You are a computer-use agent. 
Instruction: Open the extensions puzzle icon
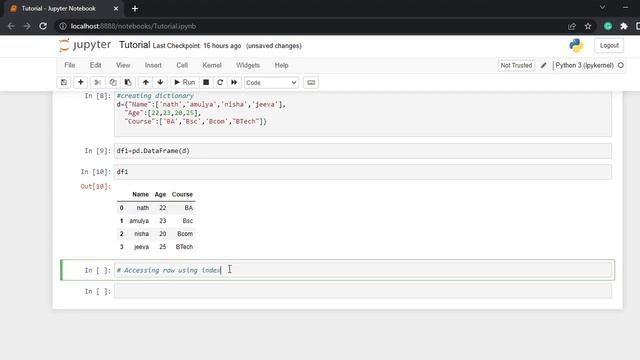coord(624,26)
